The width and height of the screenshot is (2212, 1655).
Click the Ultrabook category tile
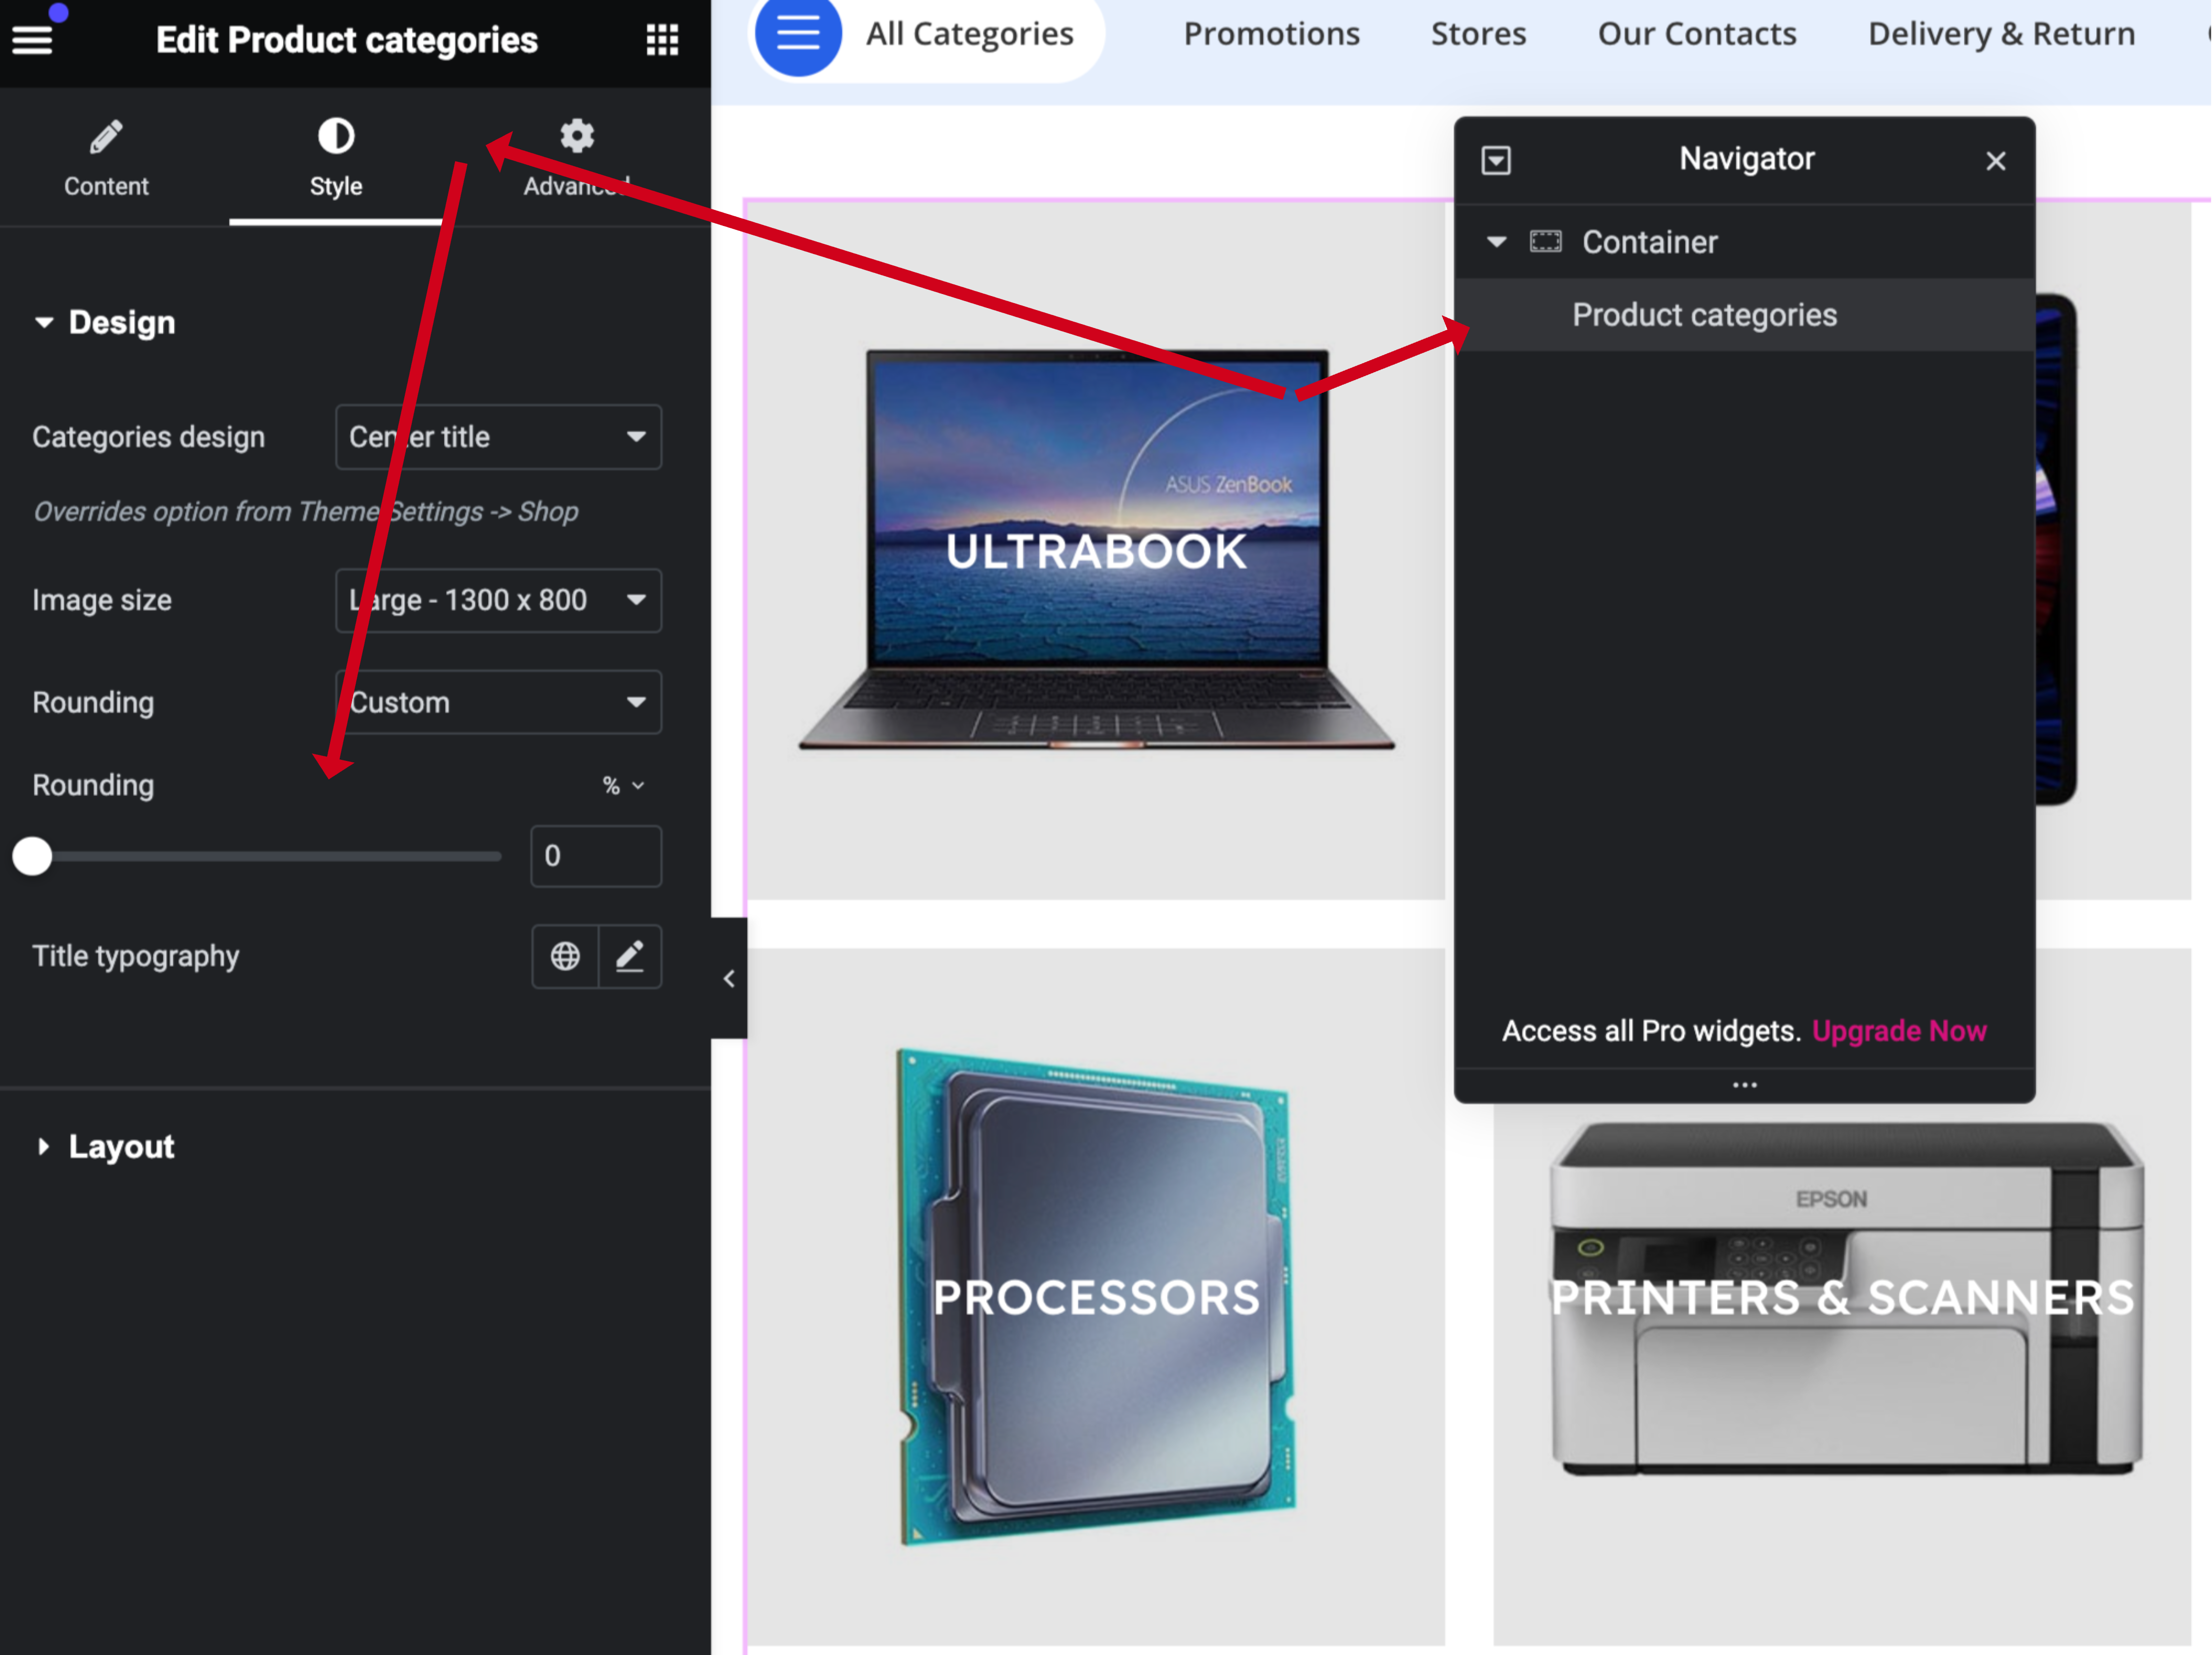[1096, 551]
